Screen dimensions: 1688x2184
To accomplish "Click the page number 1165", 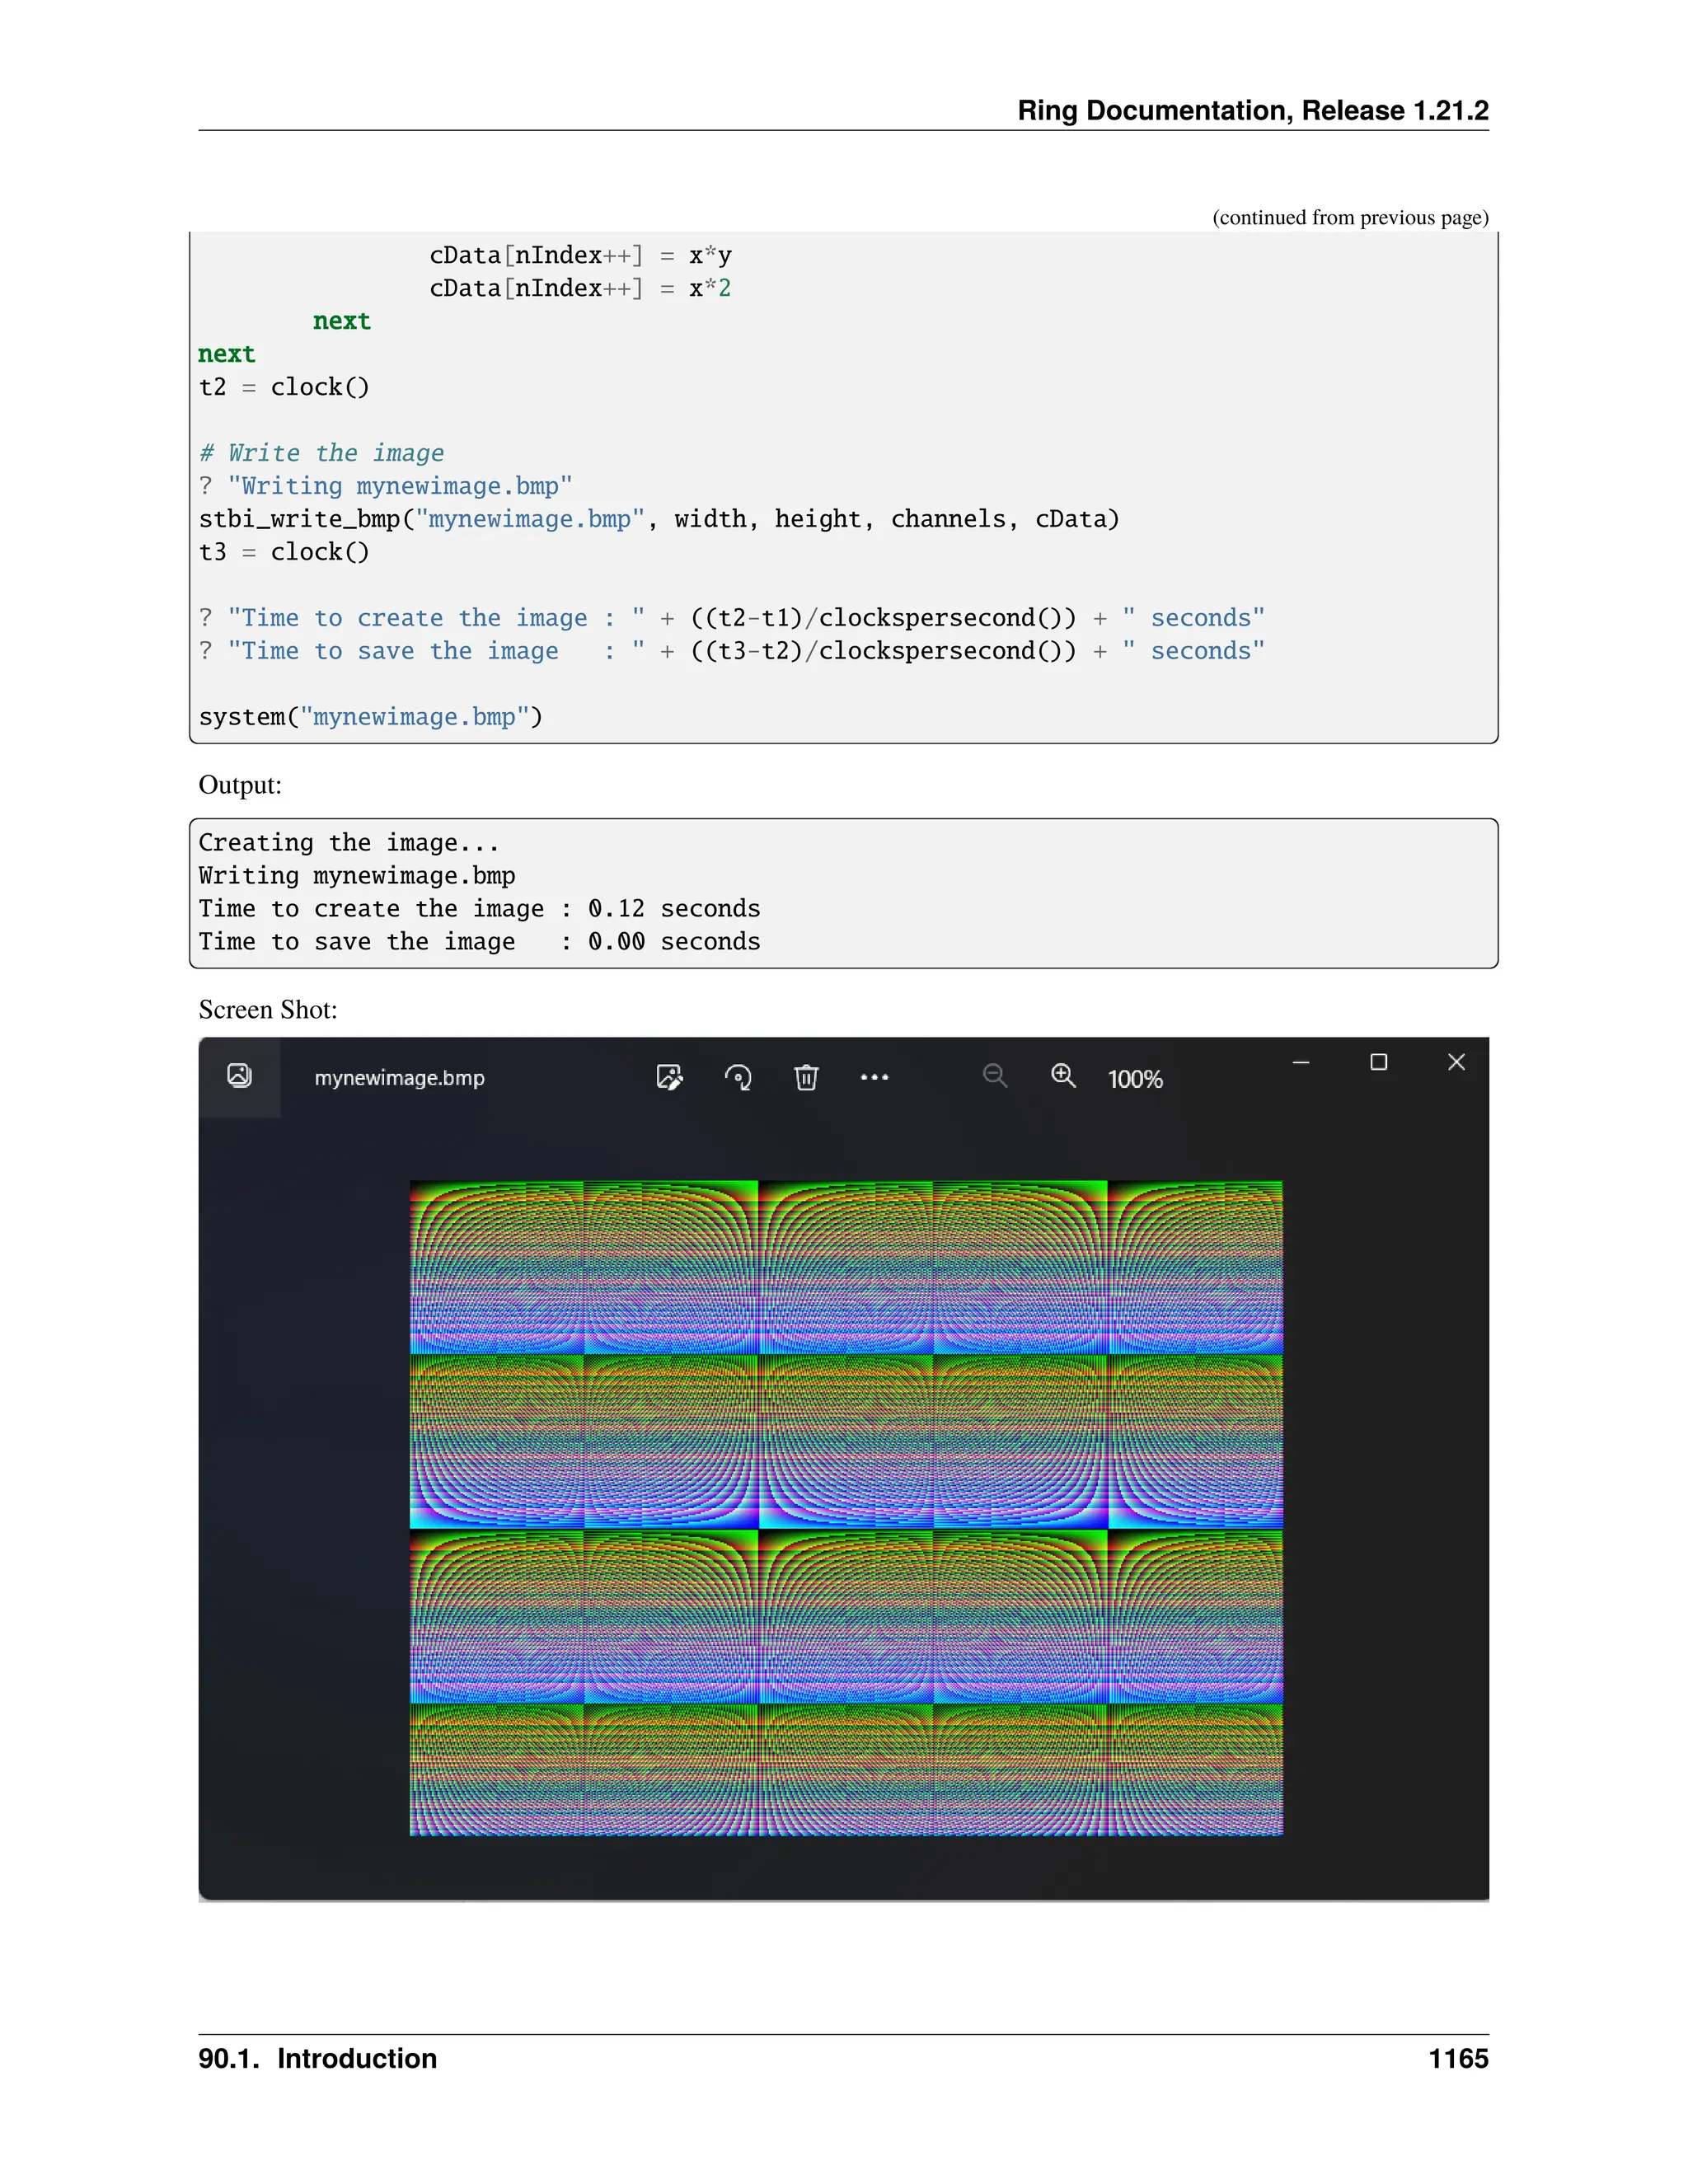I will click(1458, 2058).
